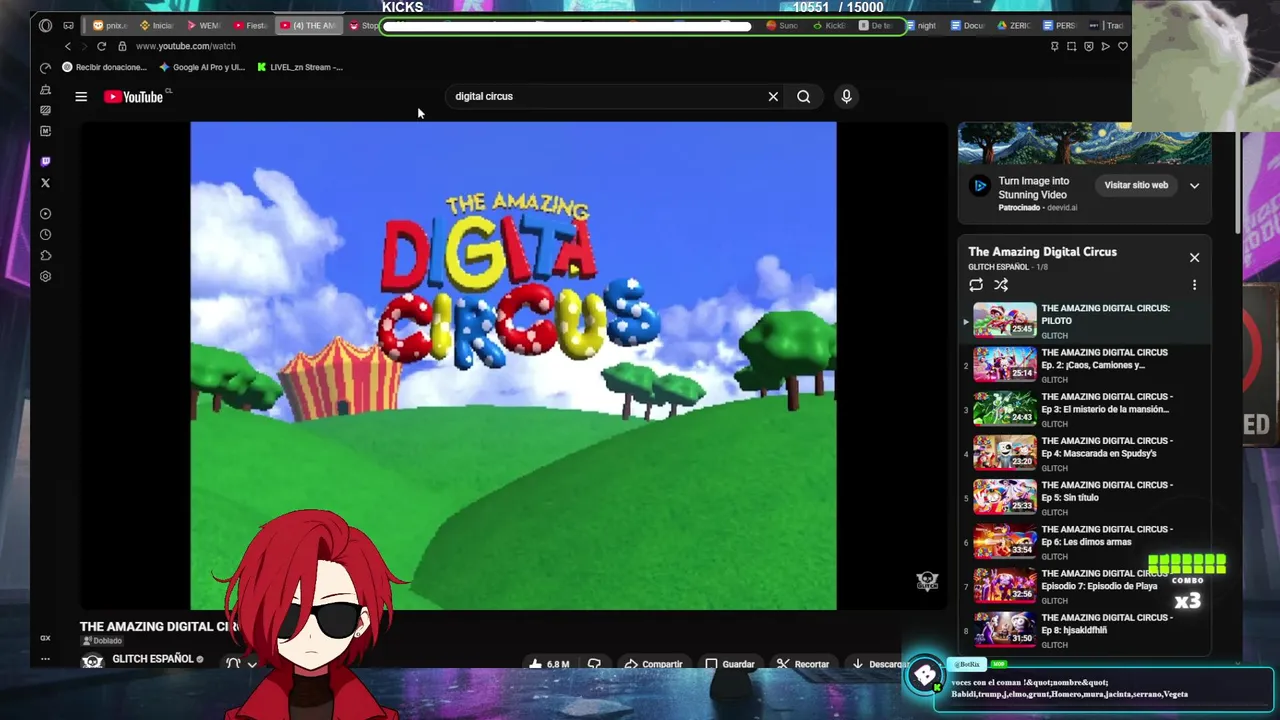The image size is (1280, 720).
Task: Bookmark the page with the heart icon
Action: pyautogui.click(x=1122, y=46)
